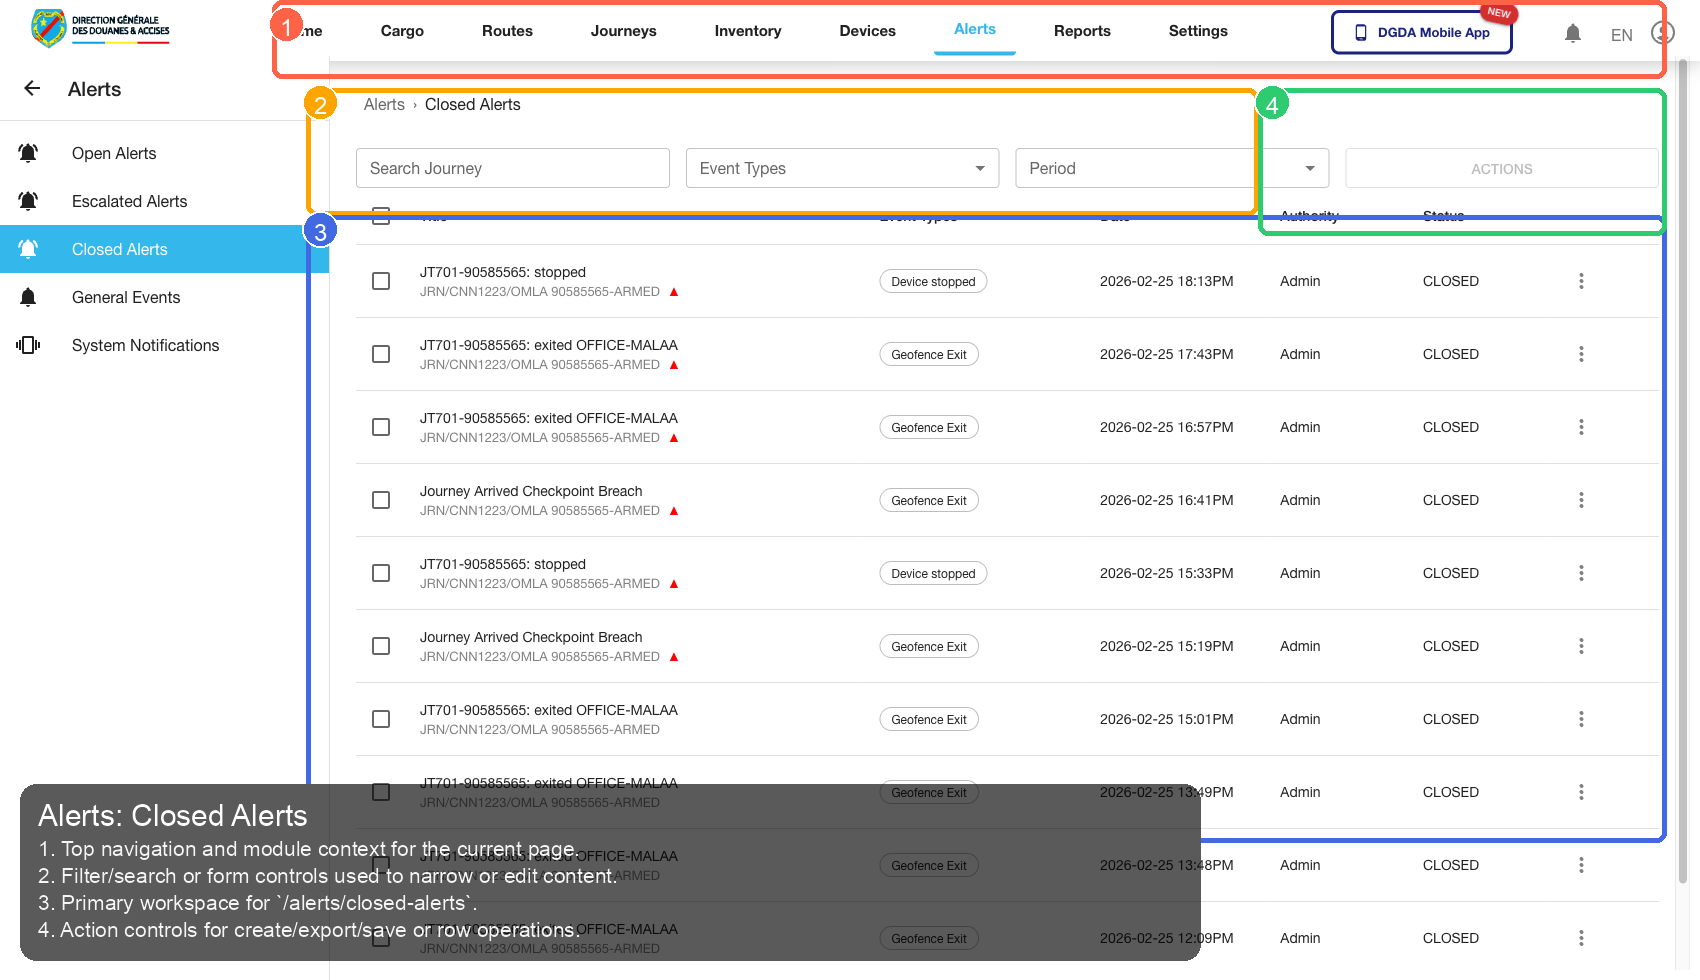The image size is (1700, 980).
Task: Open the user profile icon in top bar
Action: point(1661,32)
